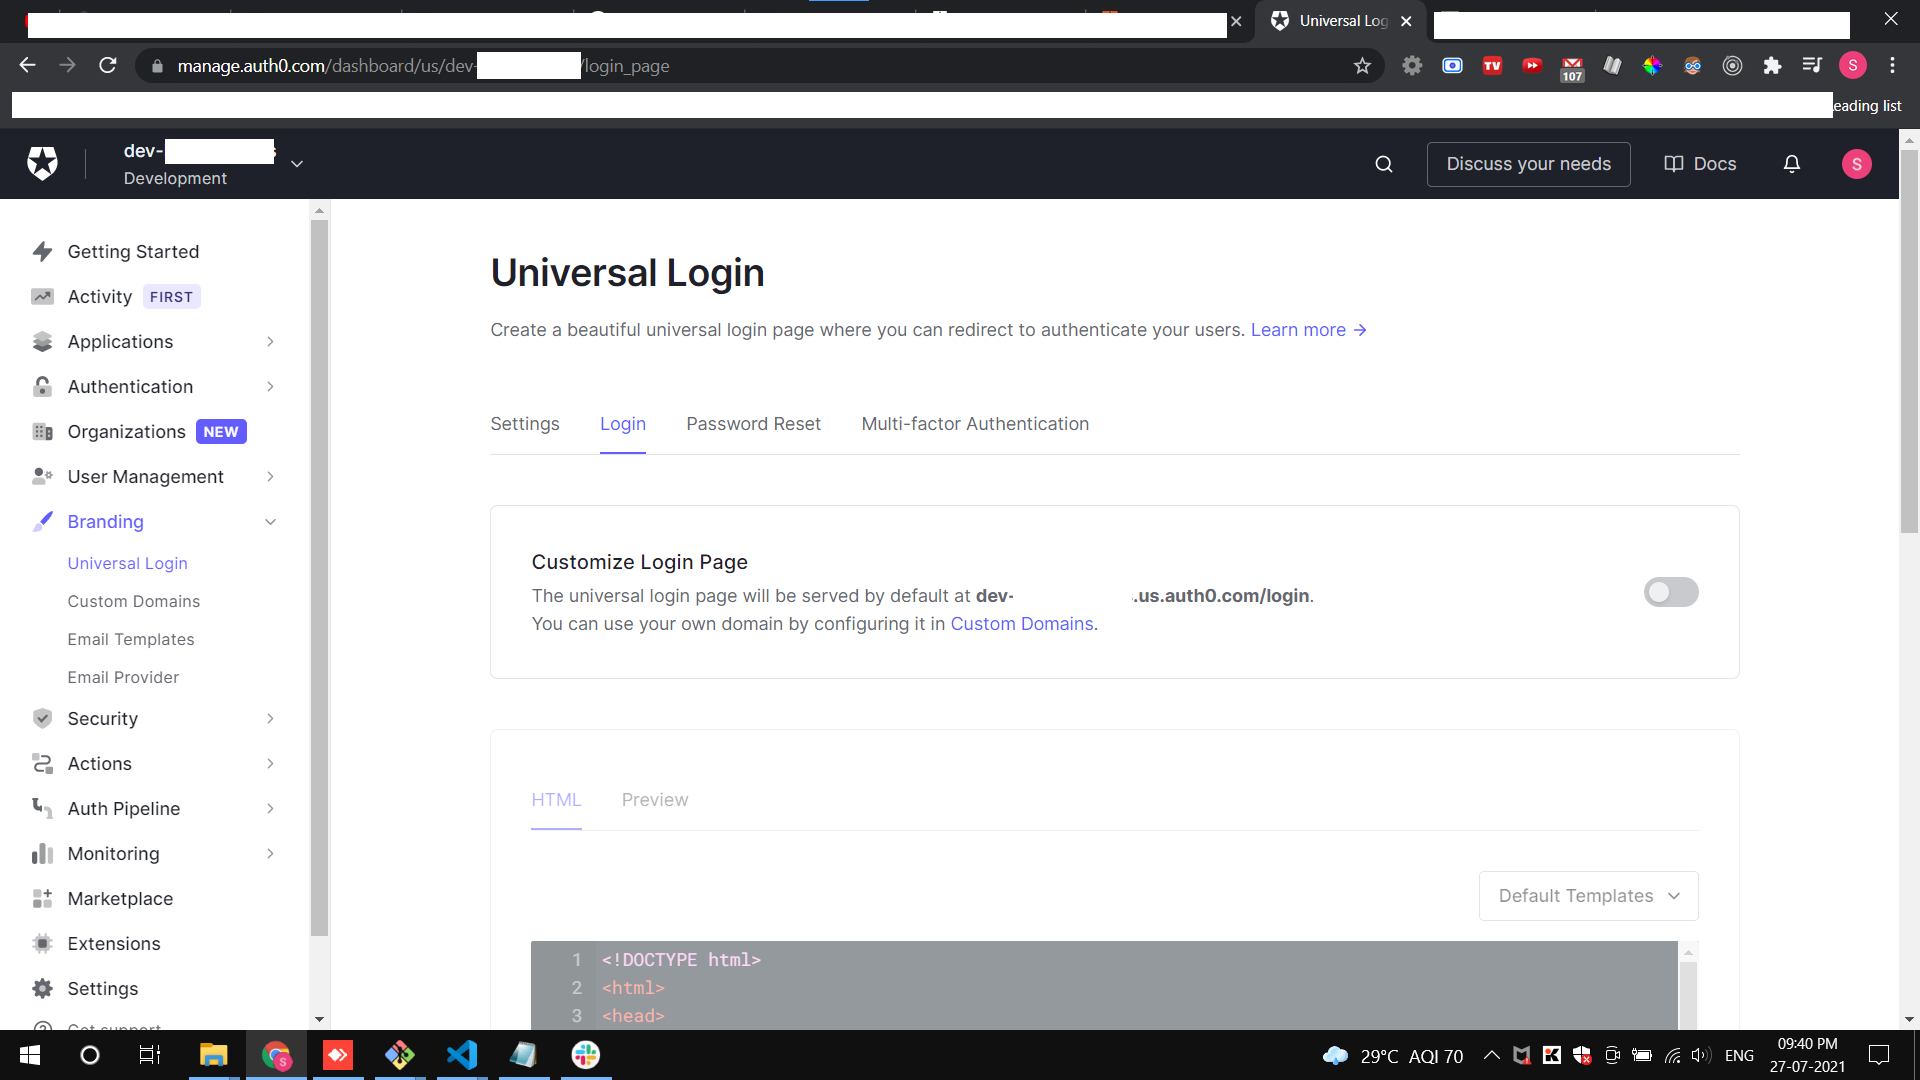The image size is (1920, 1080).
Task: Open the Windows Start menu
Action: coord(30,1055)
